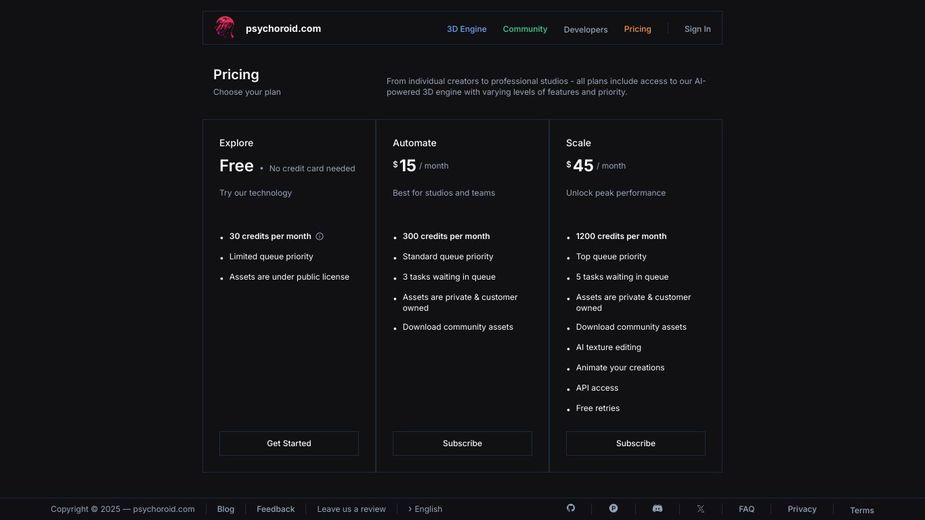The height and width of the screenshot is (520, 925).
Task: Click info icon beside 30 credits per month
Action: tap(320, 237)
